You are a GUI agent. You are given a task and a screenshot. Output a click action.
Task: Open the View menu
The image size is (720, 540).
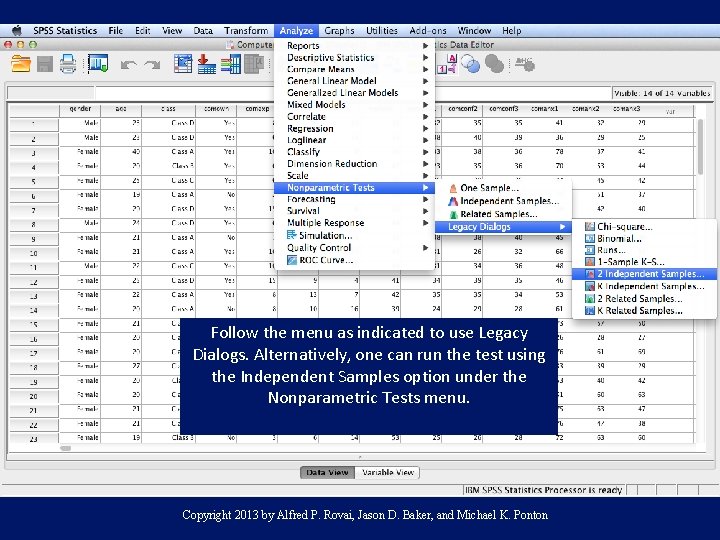click(172, 31)
